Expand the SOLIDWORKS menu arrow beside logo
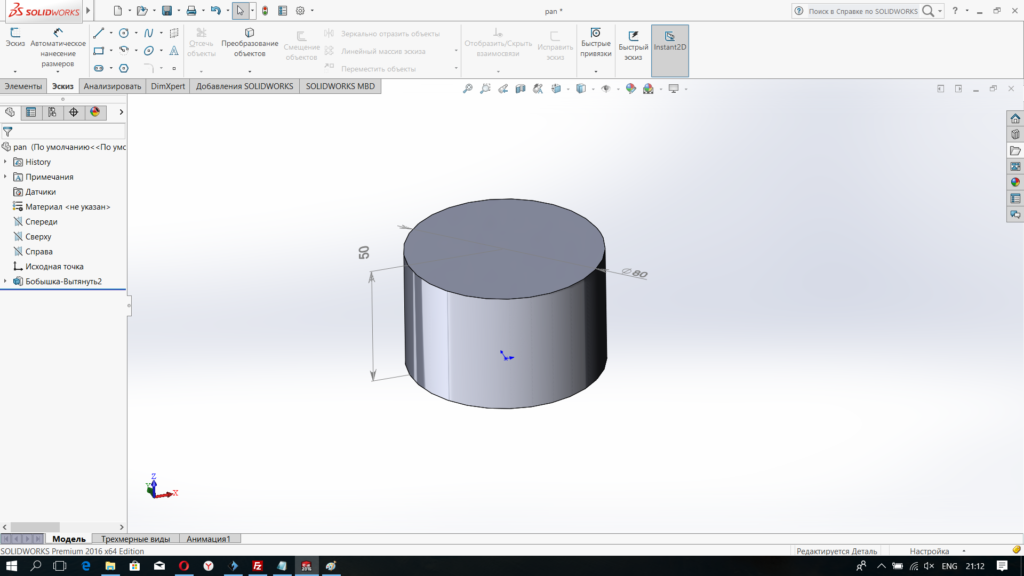1024x576 pixels. tap(88, 10)
